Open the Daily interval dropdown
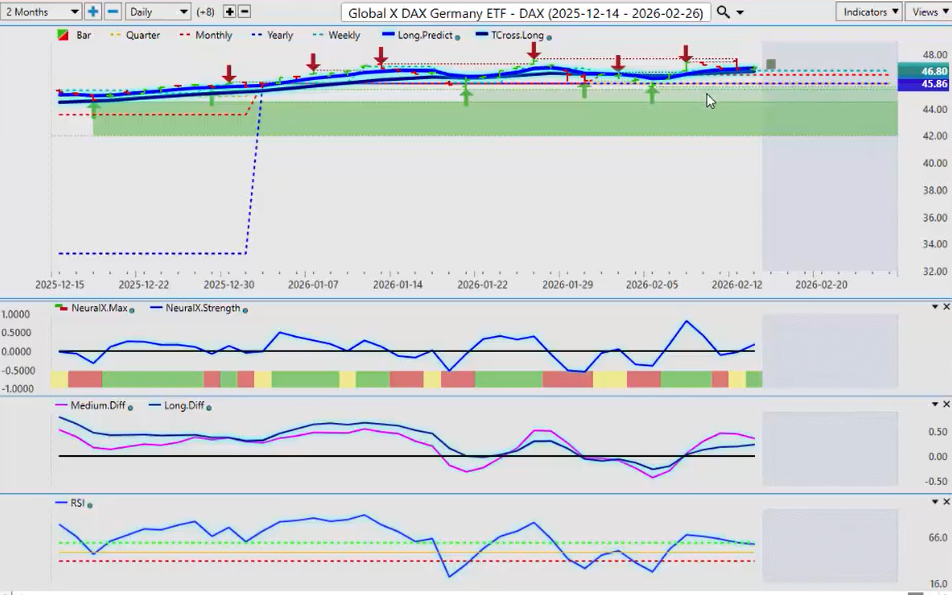 [x=158, y=12]
